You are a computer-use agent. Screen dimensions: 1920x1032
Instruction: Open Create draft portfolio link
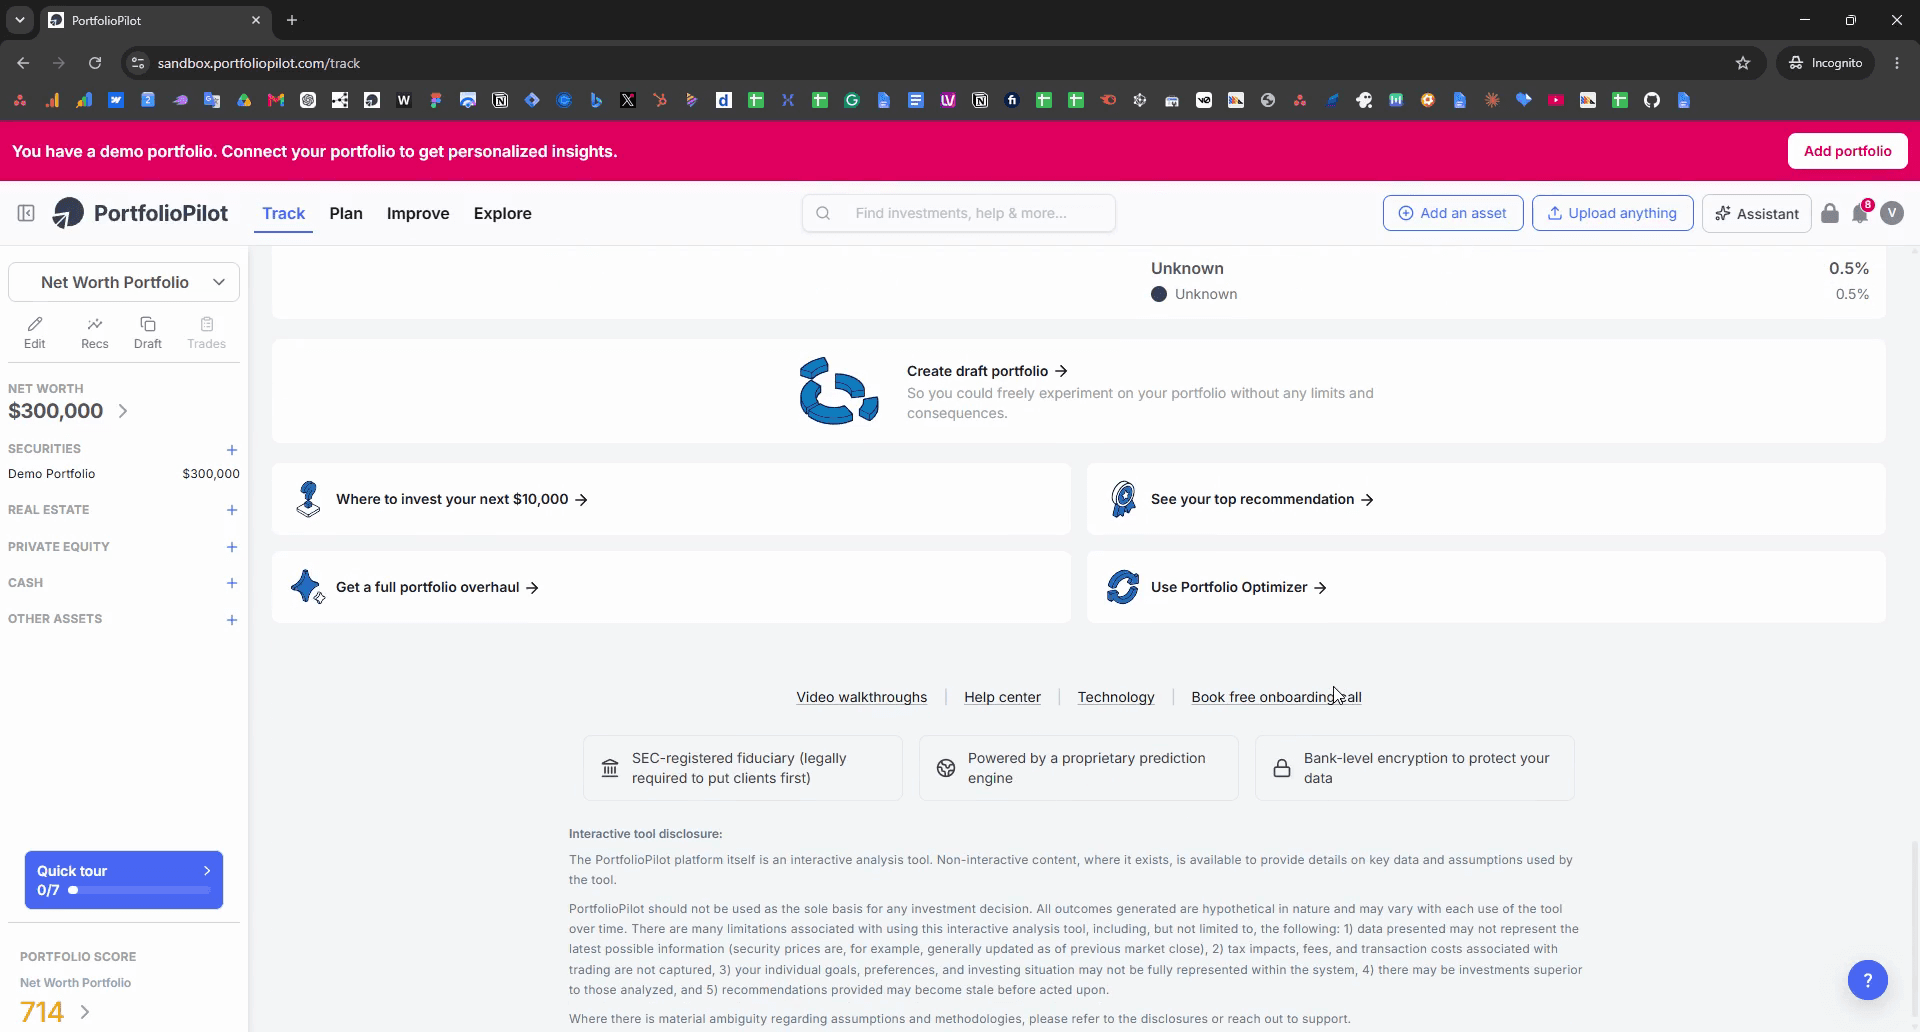pos(987,371)
